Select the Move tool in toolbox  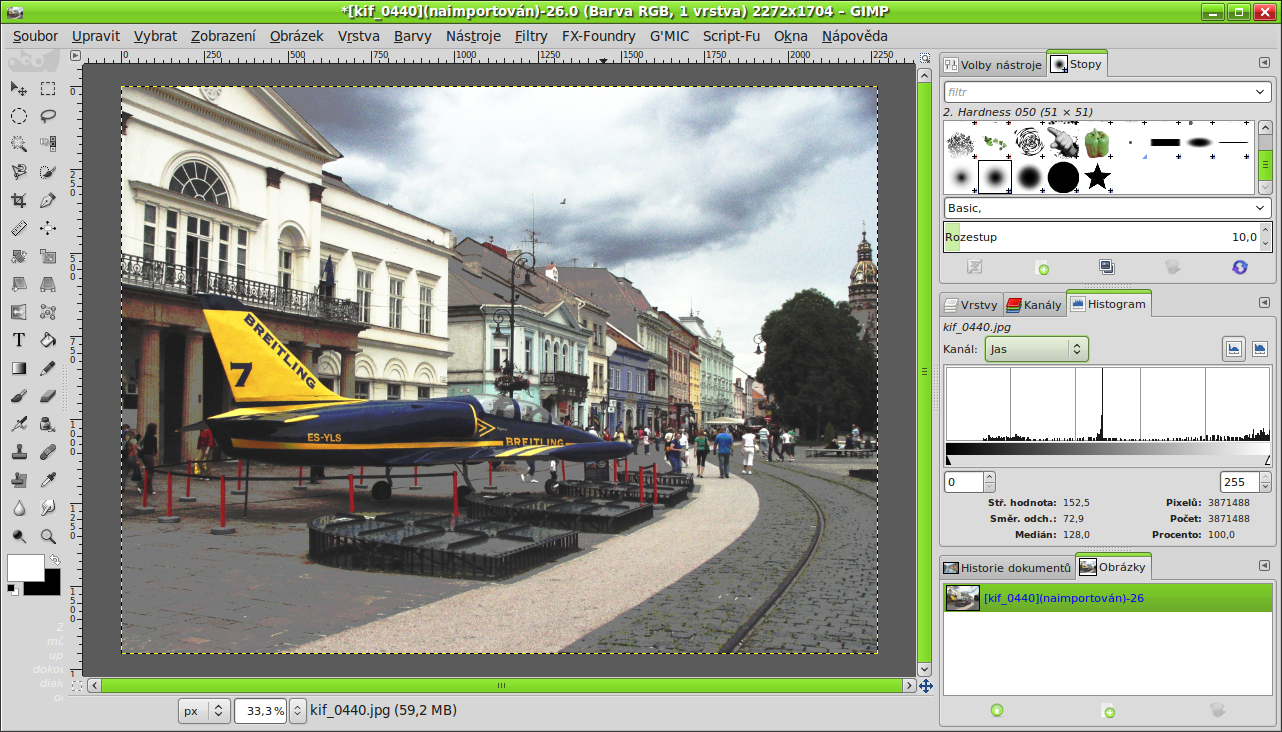point(19,89)
